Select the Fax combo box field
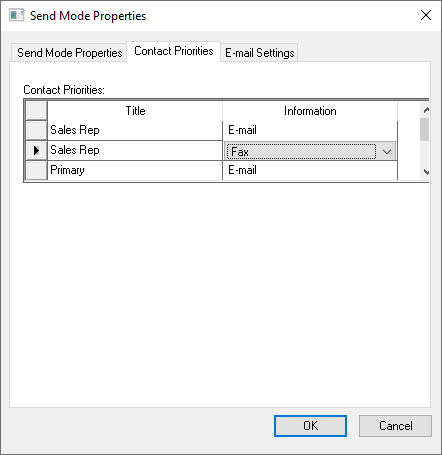 pos(310,152)
